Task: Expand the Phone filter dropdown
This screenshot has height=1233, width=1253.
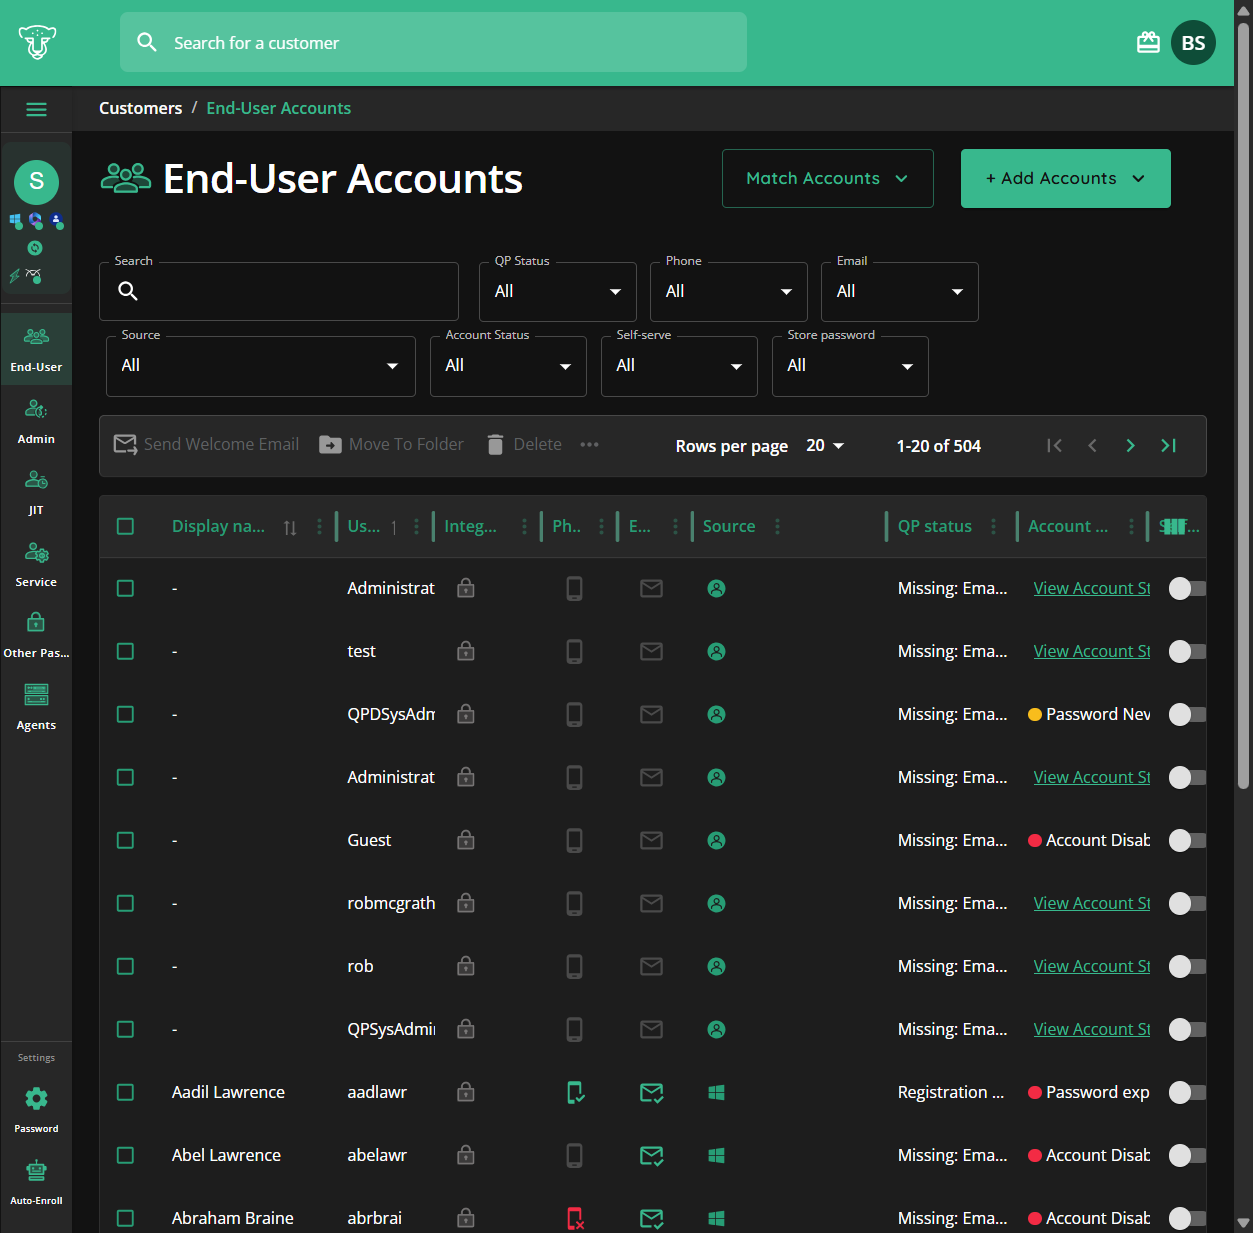Action: coord(729,291)
